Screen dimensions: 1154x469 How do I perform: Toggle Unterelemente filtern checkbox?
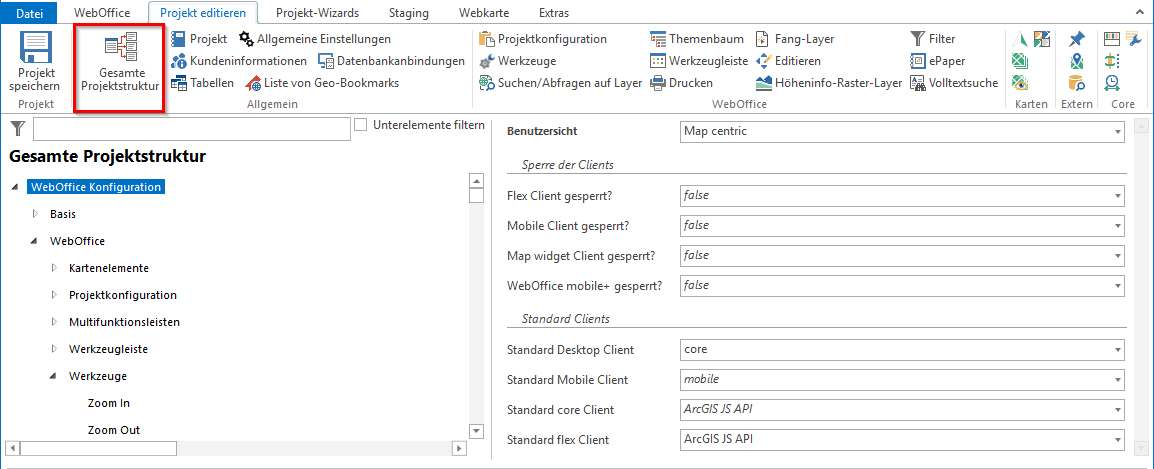click(361, 125)
